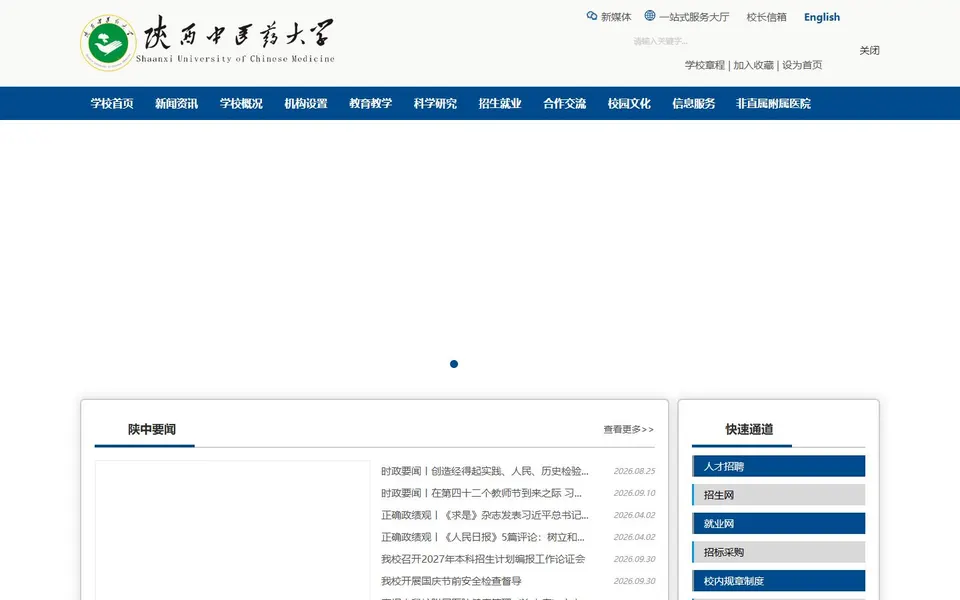The image size is (960, 600).
Task: Open the 学校概况 menu item
Action: pos(241,103)
